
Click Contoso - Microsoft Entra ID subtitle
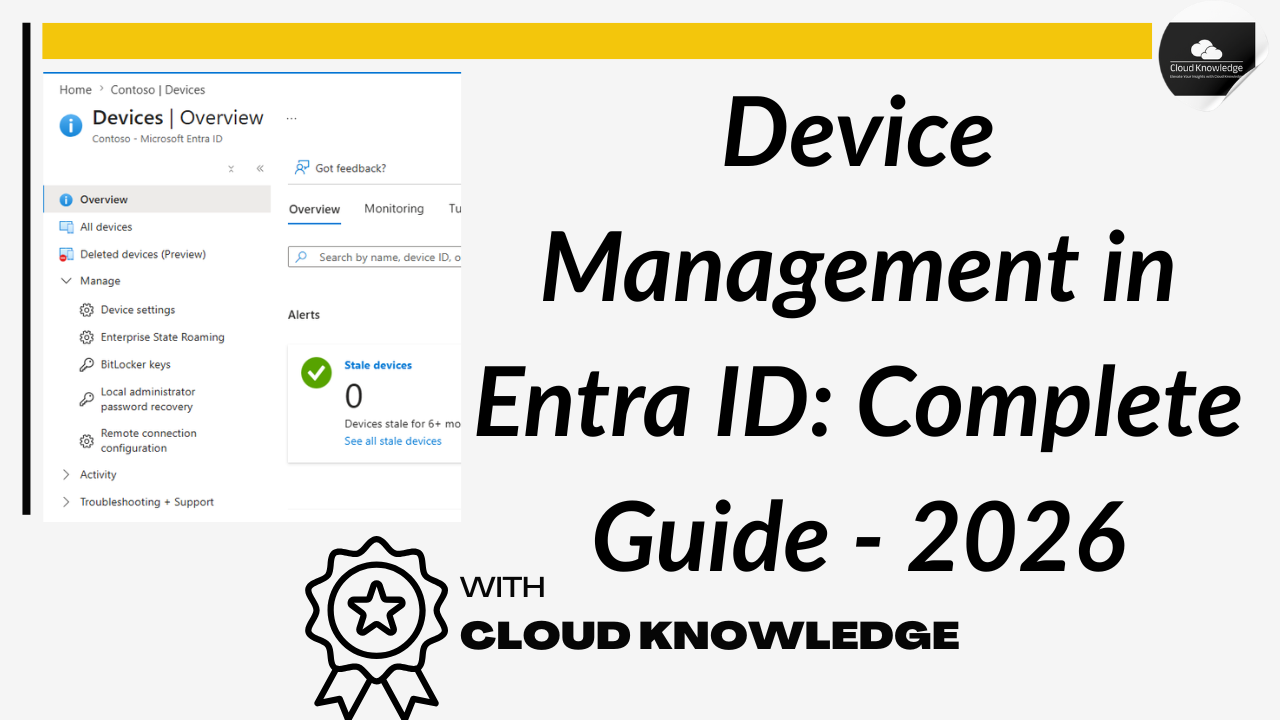coord(157,139)
